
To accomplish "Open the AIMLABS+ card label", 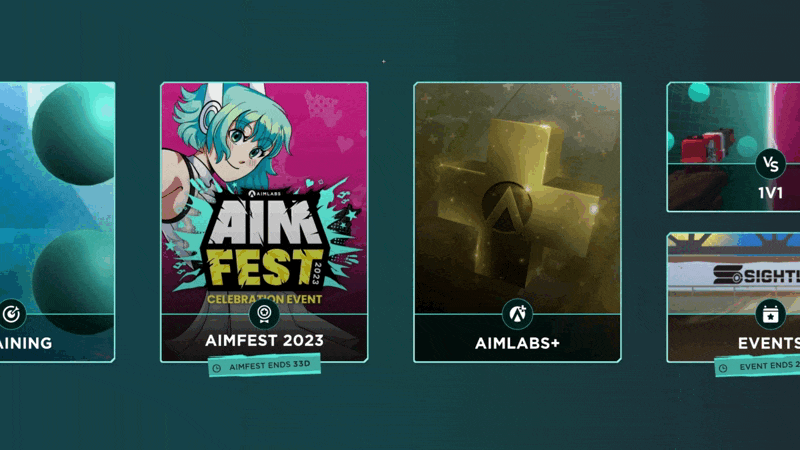I will (517, 343).
